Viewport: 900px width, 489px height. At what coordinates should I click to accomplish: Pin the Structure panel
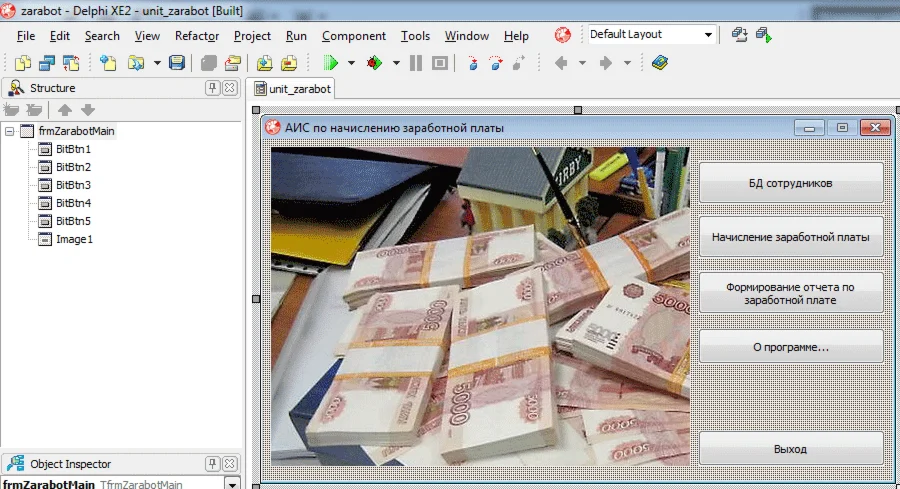click(x=212, y=88)
